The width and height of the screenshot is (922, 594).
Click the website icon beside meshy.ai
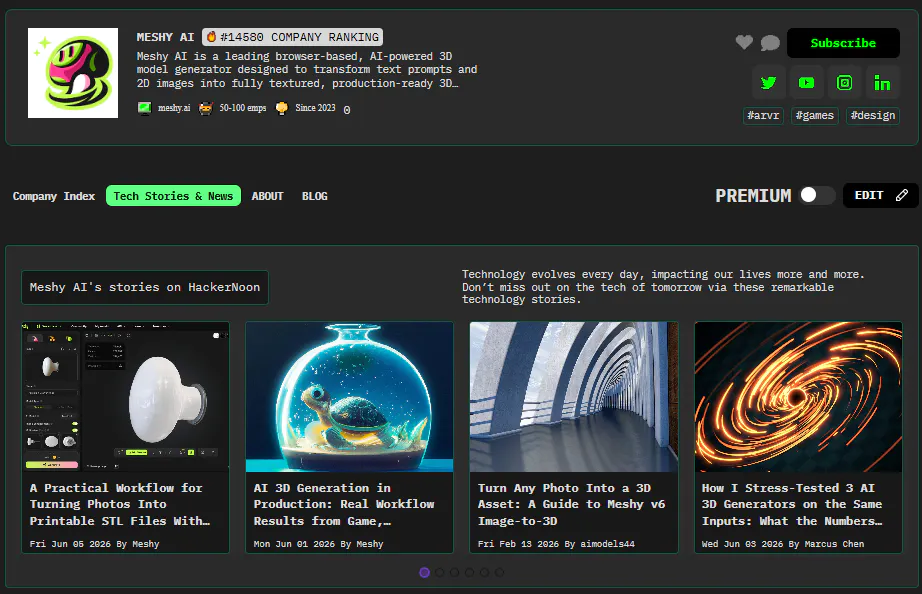[x=144, y=108]
